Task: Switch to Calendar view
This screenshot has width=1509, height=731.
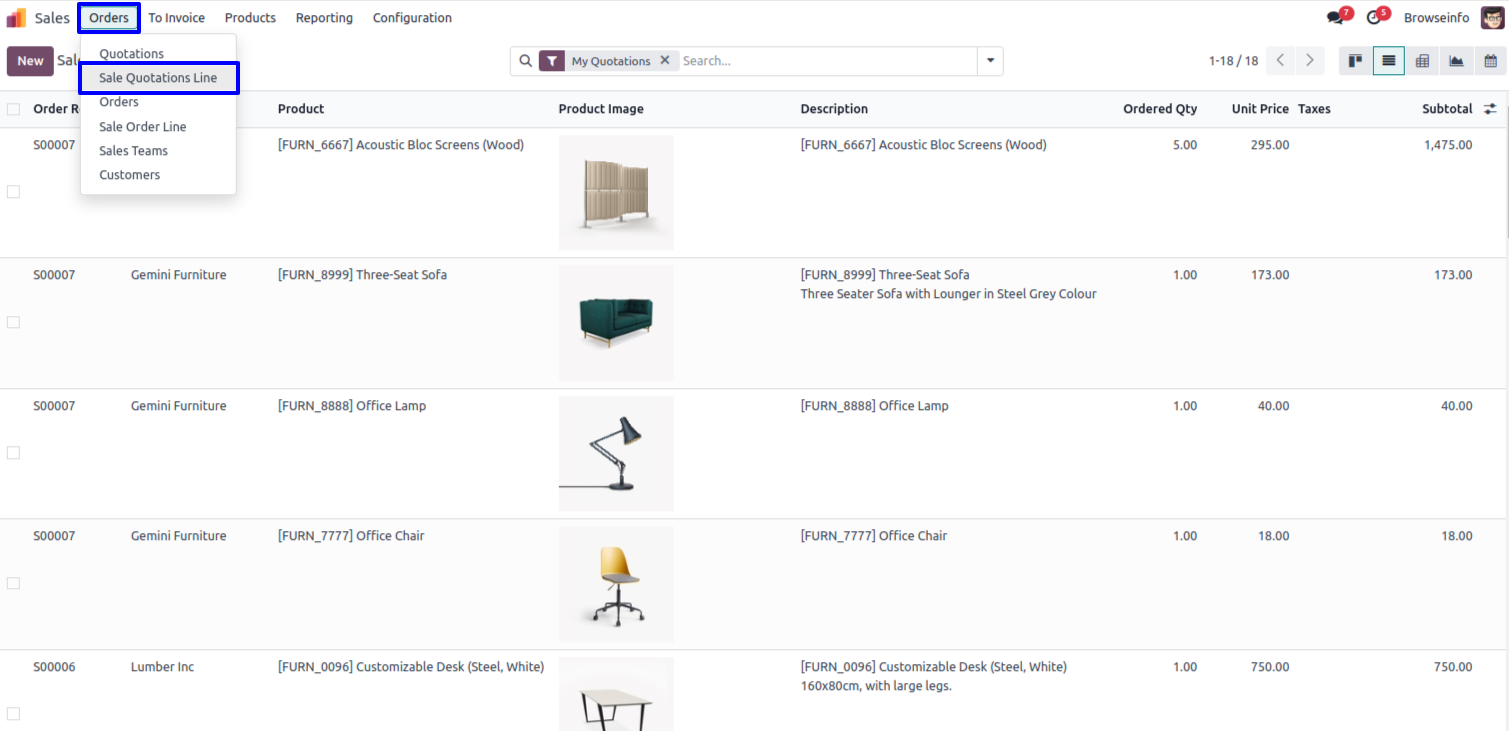Action: coord(1490,61)
